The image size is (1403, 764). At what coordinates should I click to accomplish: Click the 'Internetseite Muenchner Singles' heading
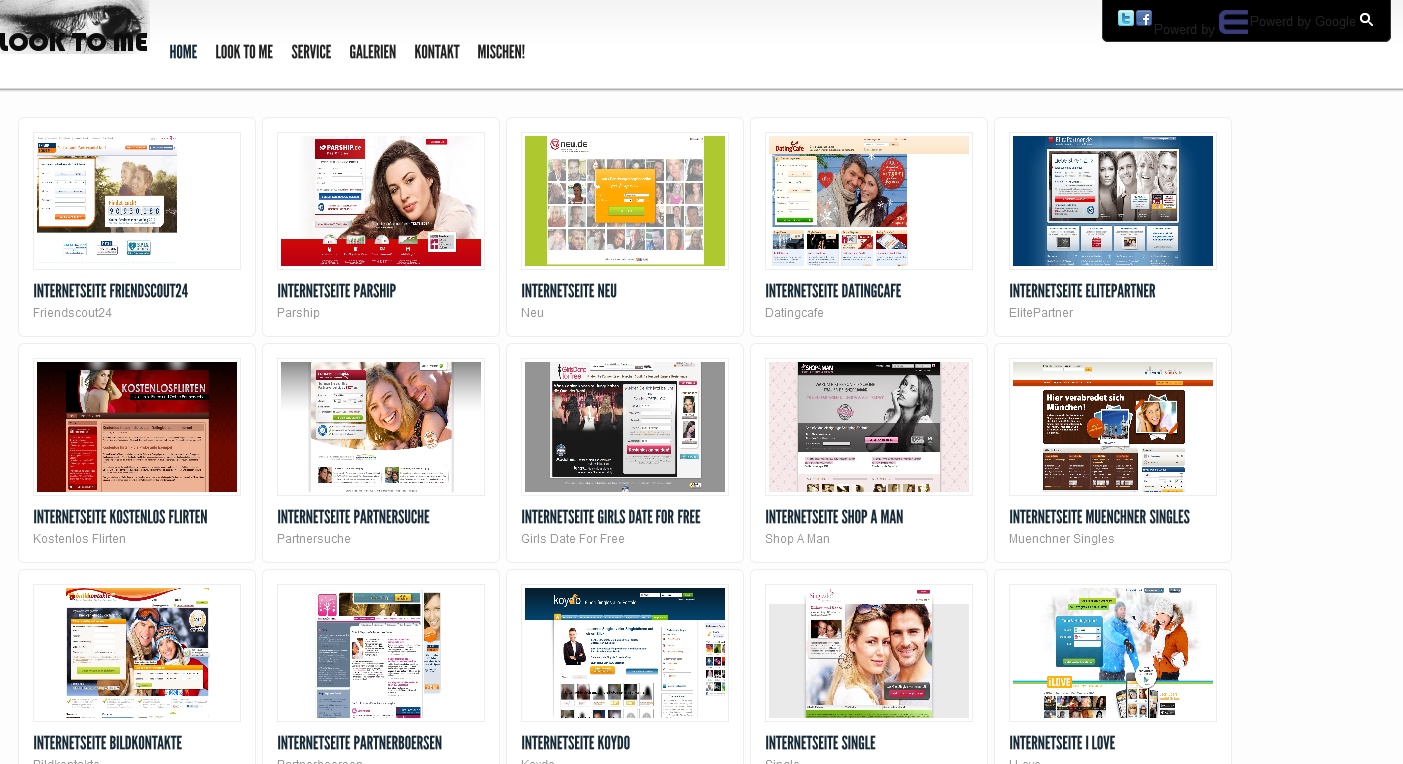point(1099,517)
